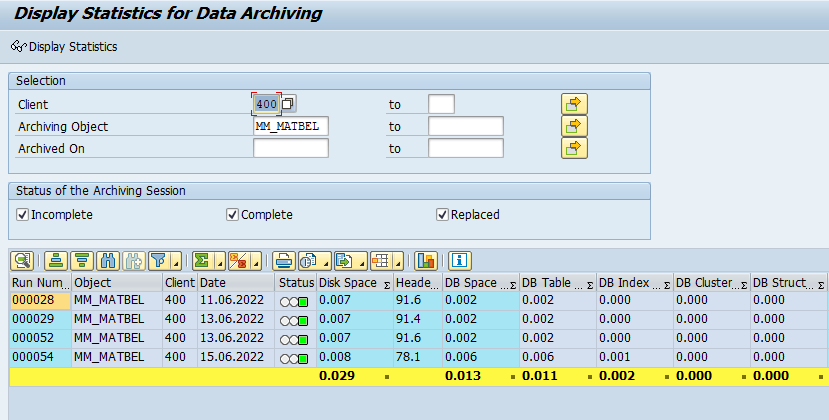Focus the Client from field
Screen dimensions: 829x420
[x=266, y=104]
